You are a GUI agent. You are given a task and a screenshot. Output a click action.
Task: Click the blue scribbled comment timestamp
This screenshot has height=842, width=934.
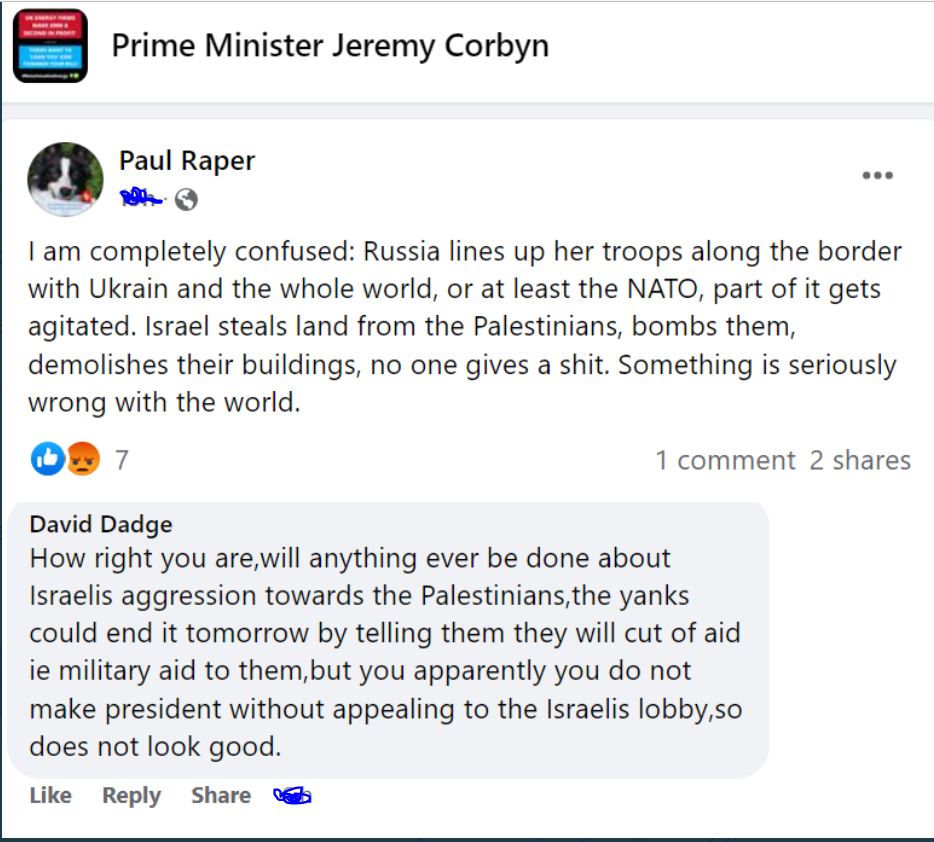(x=292, y=796)
